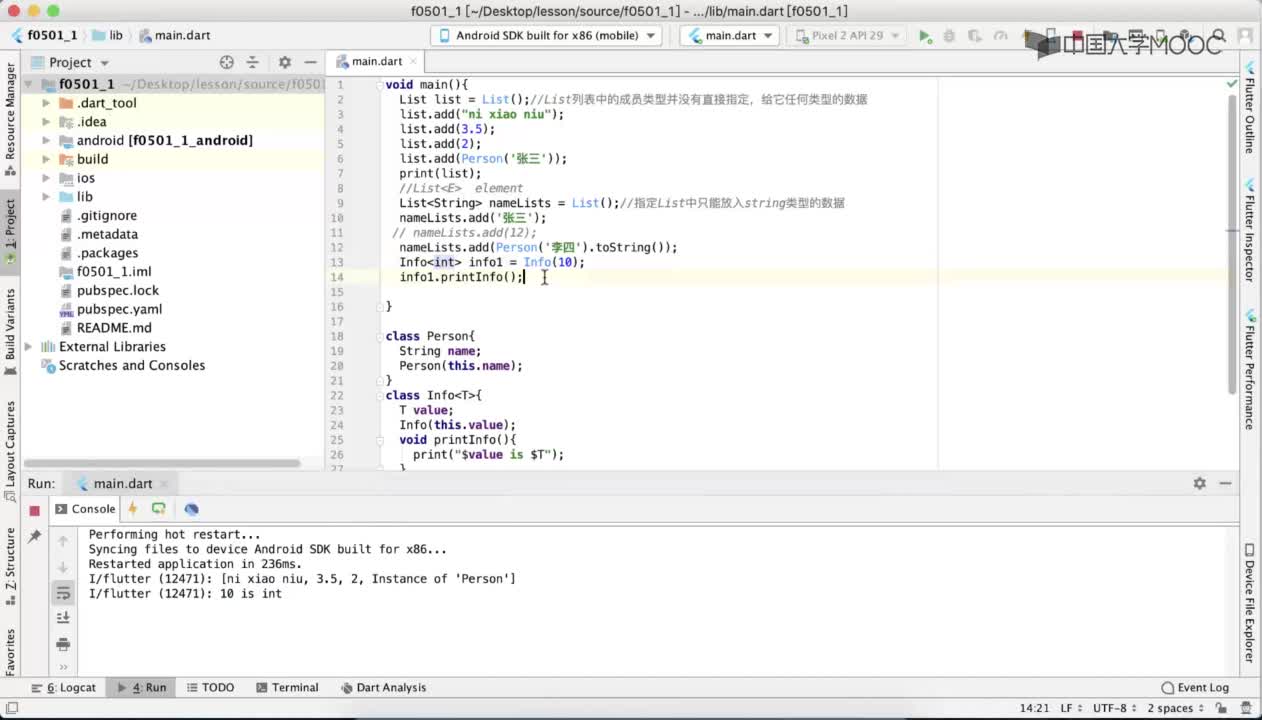Trigger Flutter hot reload lightning icon
1262x720 pixels.
click(x=132, y=509)
